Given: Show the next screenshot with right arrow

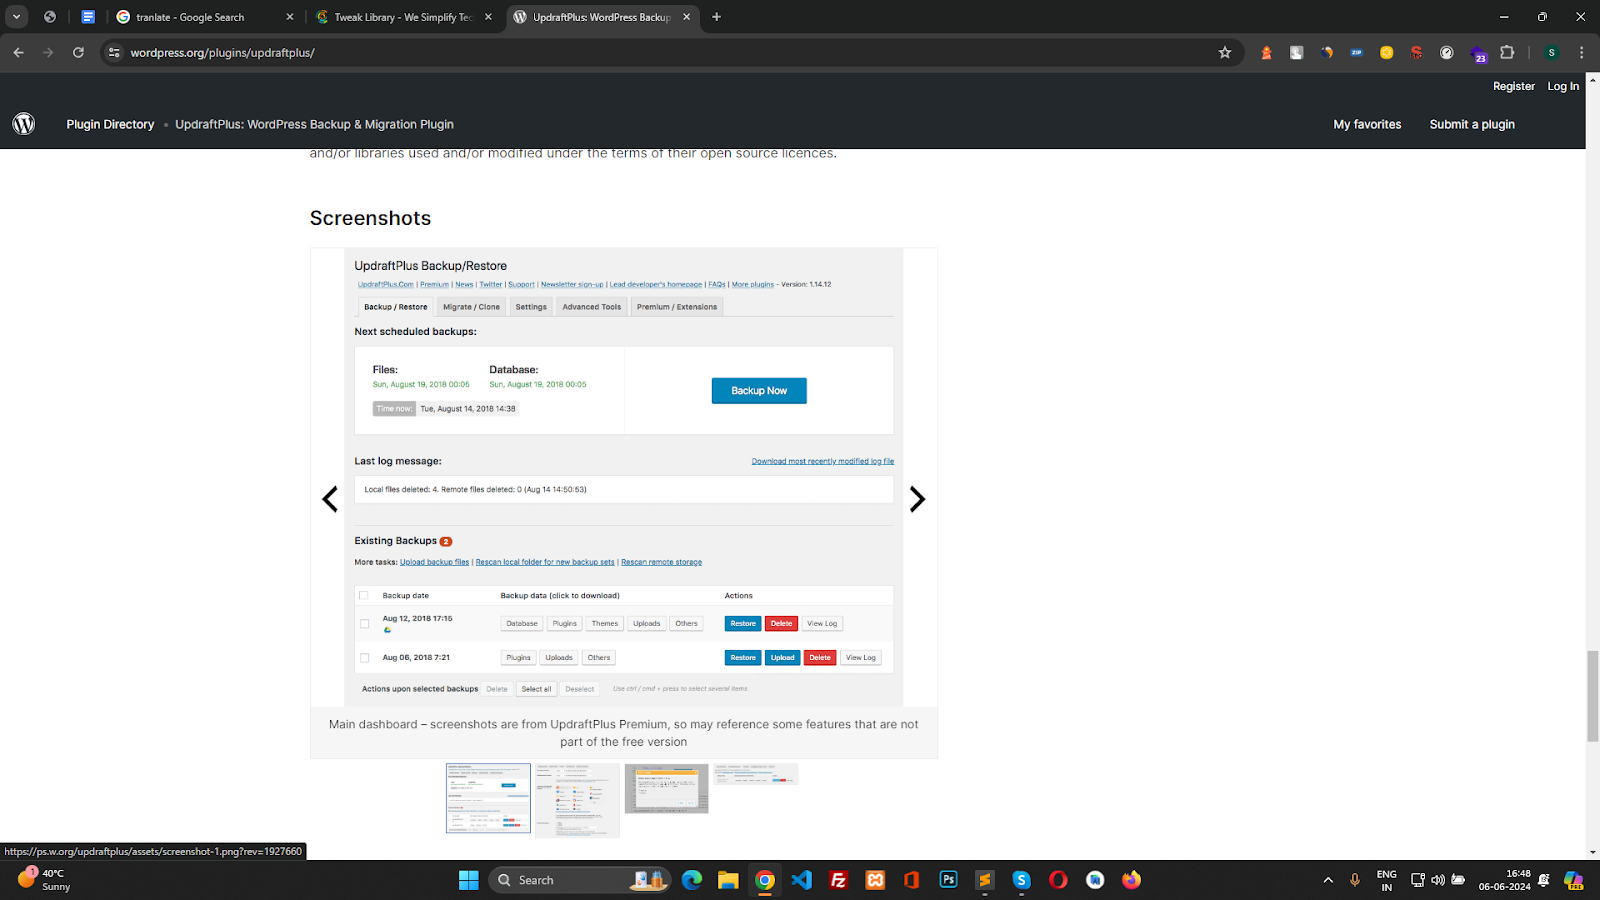Looking at the screenshot, I should (x=917, y=499).
